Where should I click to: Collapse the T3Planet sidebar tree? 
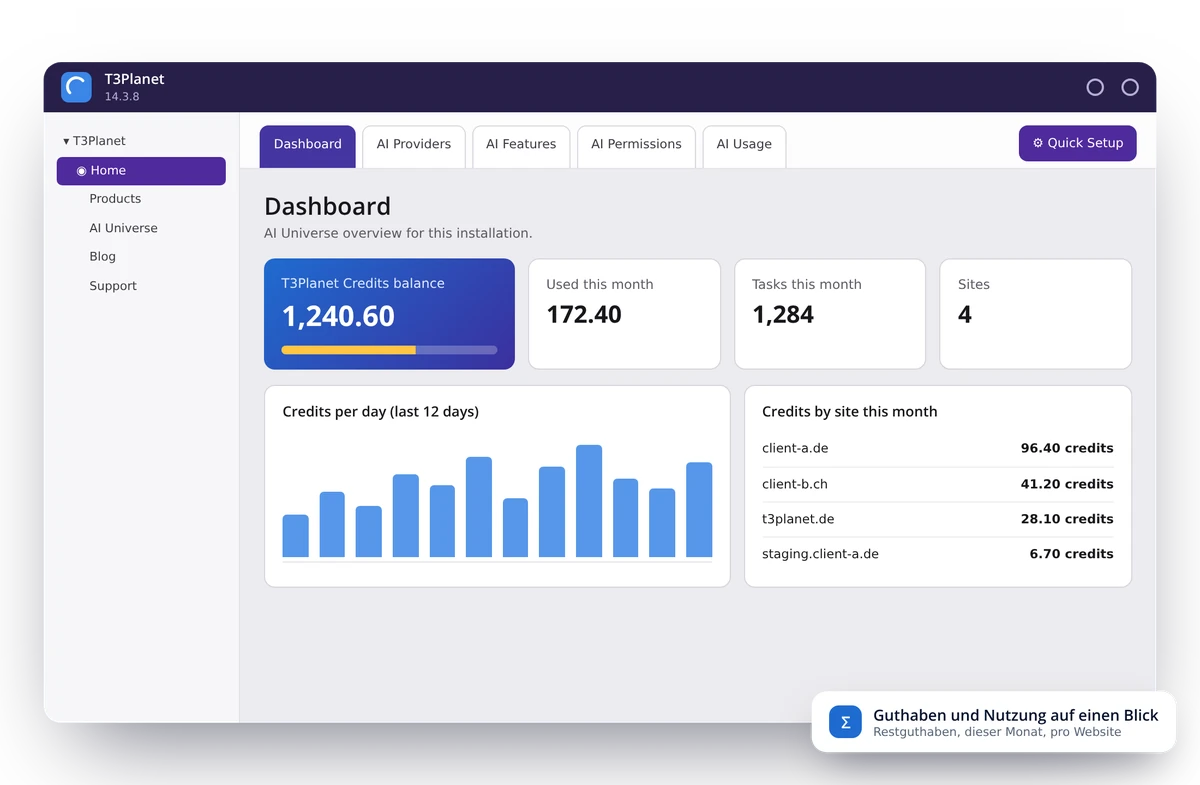pos(66,141)
